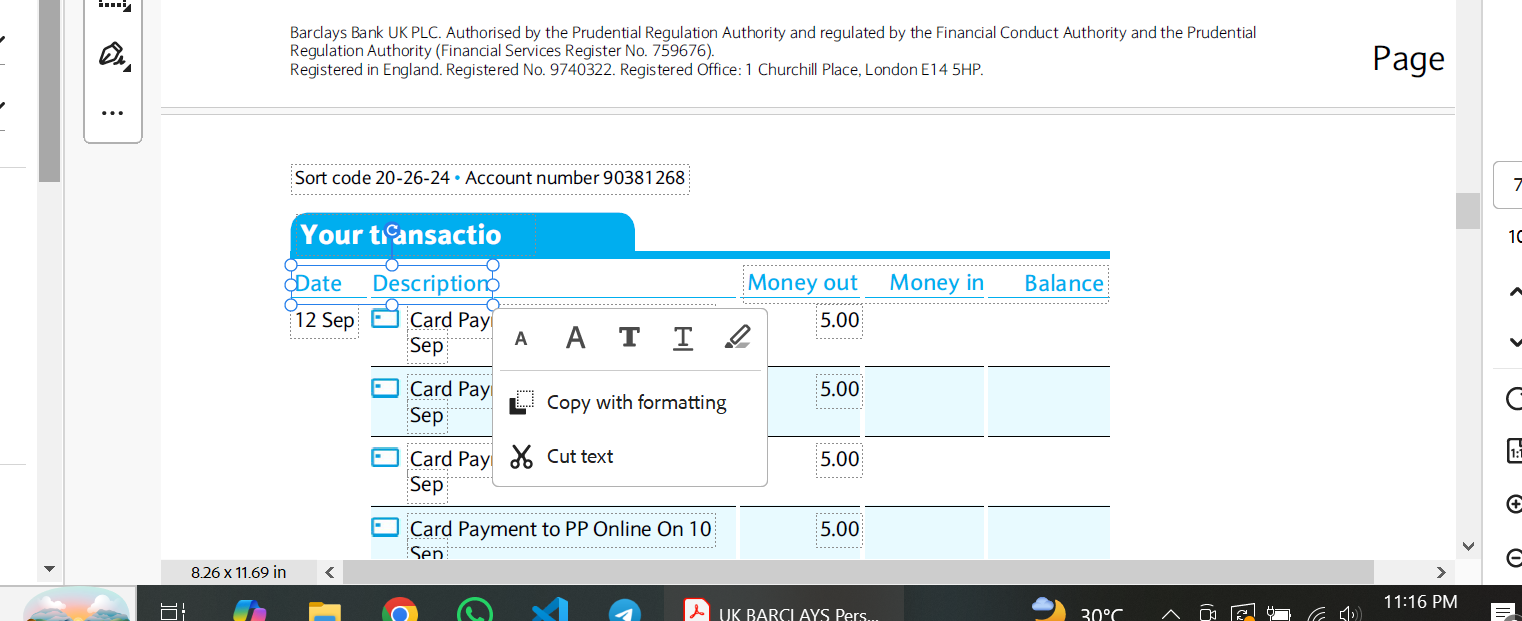Open the 11:16 PM clock in taskbar
The image size is (1522, 621).
[1419, 602]
